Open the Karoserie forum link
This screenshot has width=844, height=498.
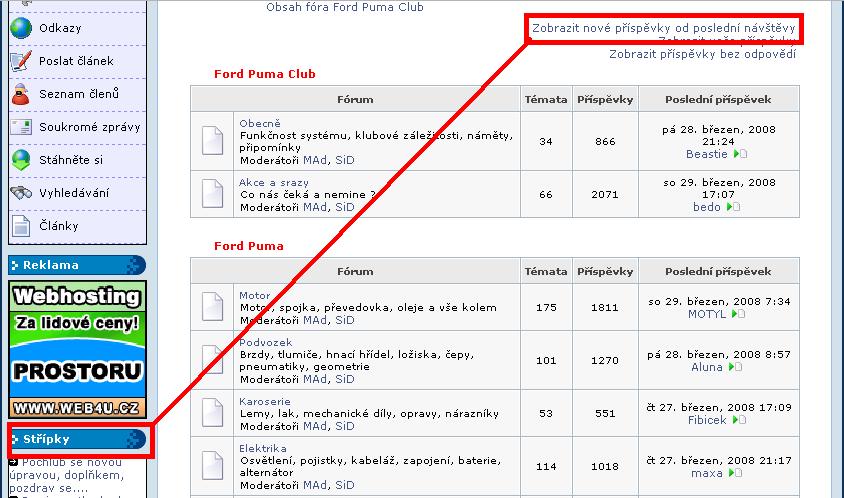[x=265, y=402]
